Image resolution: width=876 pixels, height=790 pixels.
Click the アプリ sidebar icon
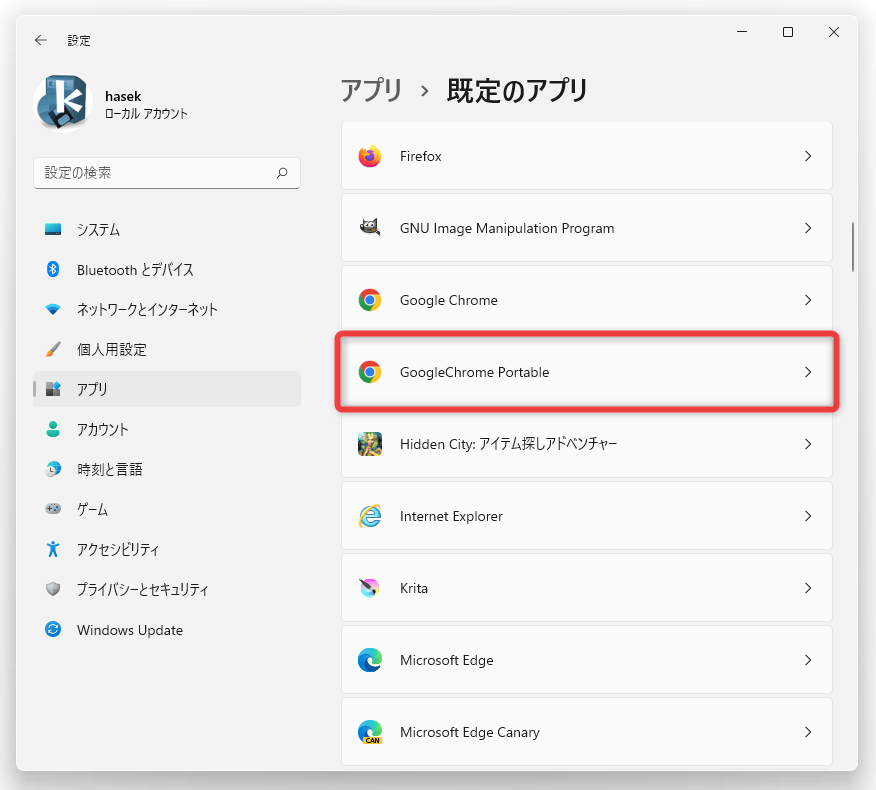coord(53,389)
